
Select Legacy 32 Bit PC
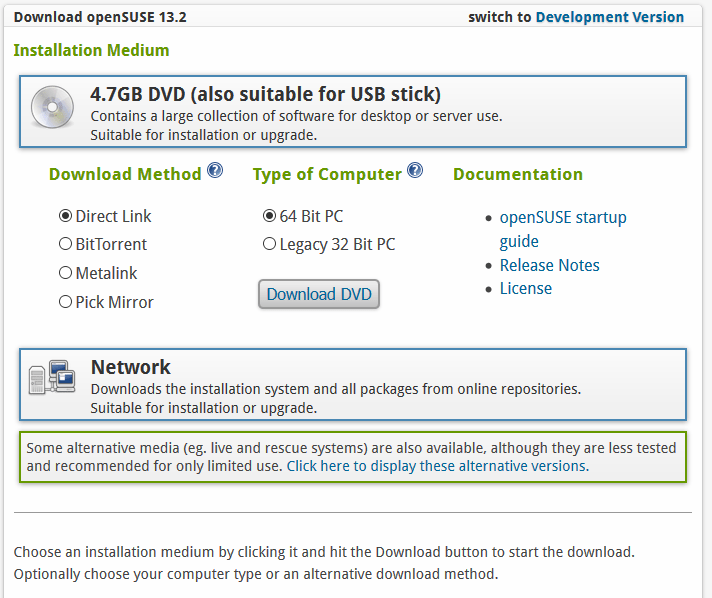269,244
